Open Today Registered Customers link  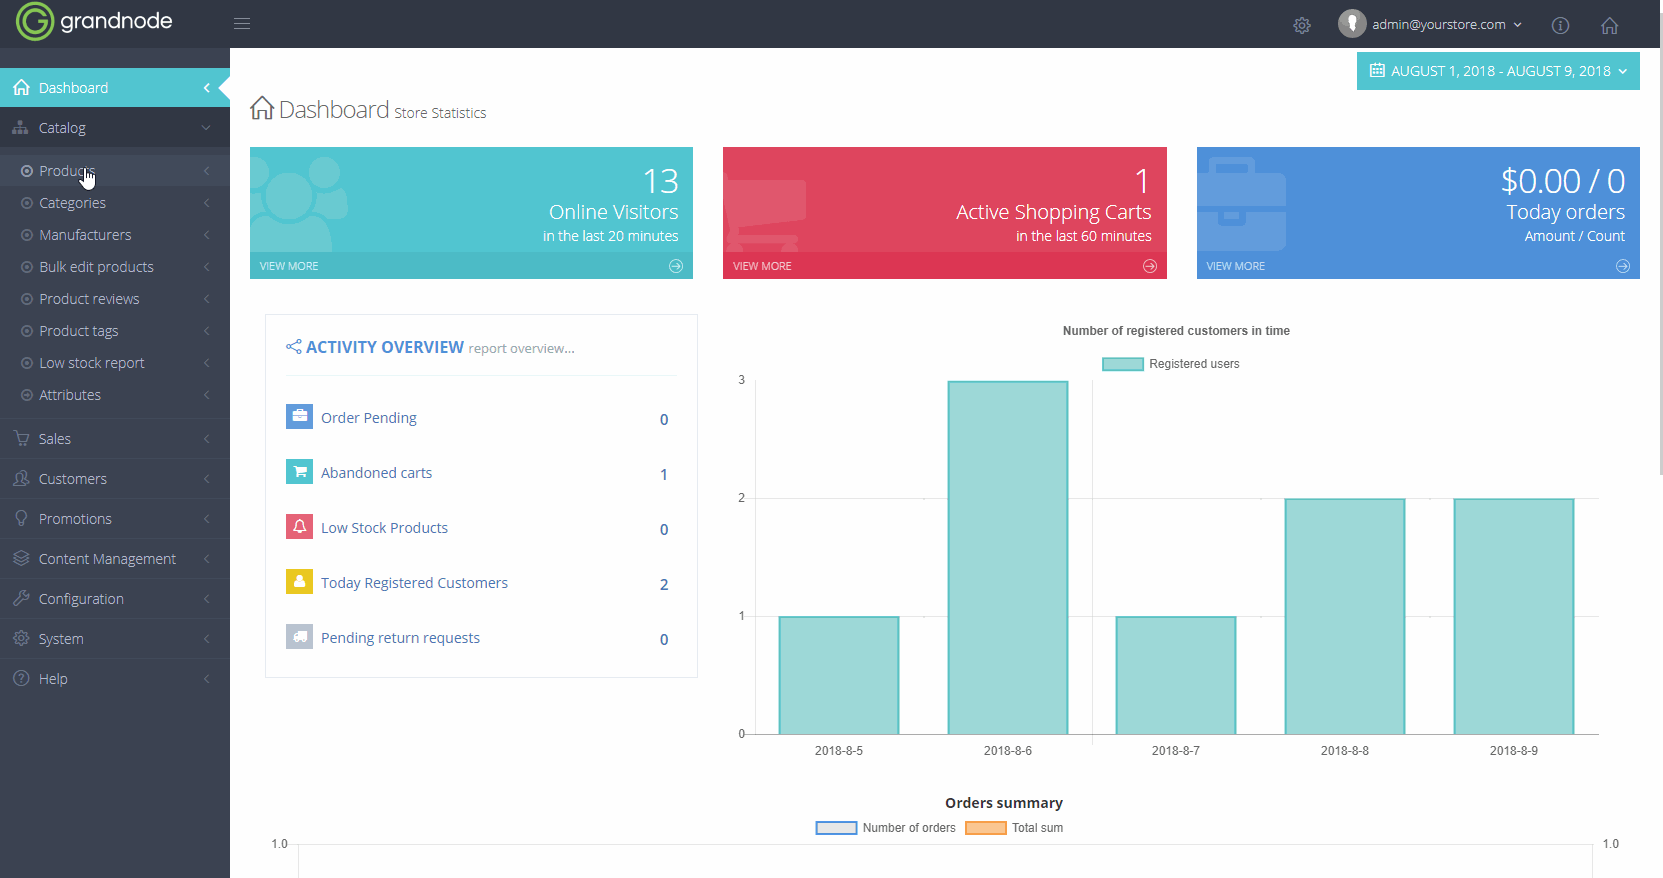click(x=414, y=583)
